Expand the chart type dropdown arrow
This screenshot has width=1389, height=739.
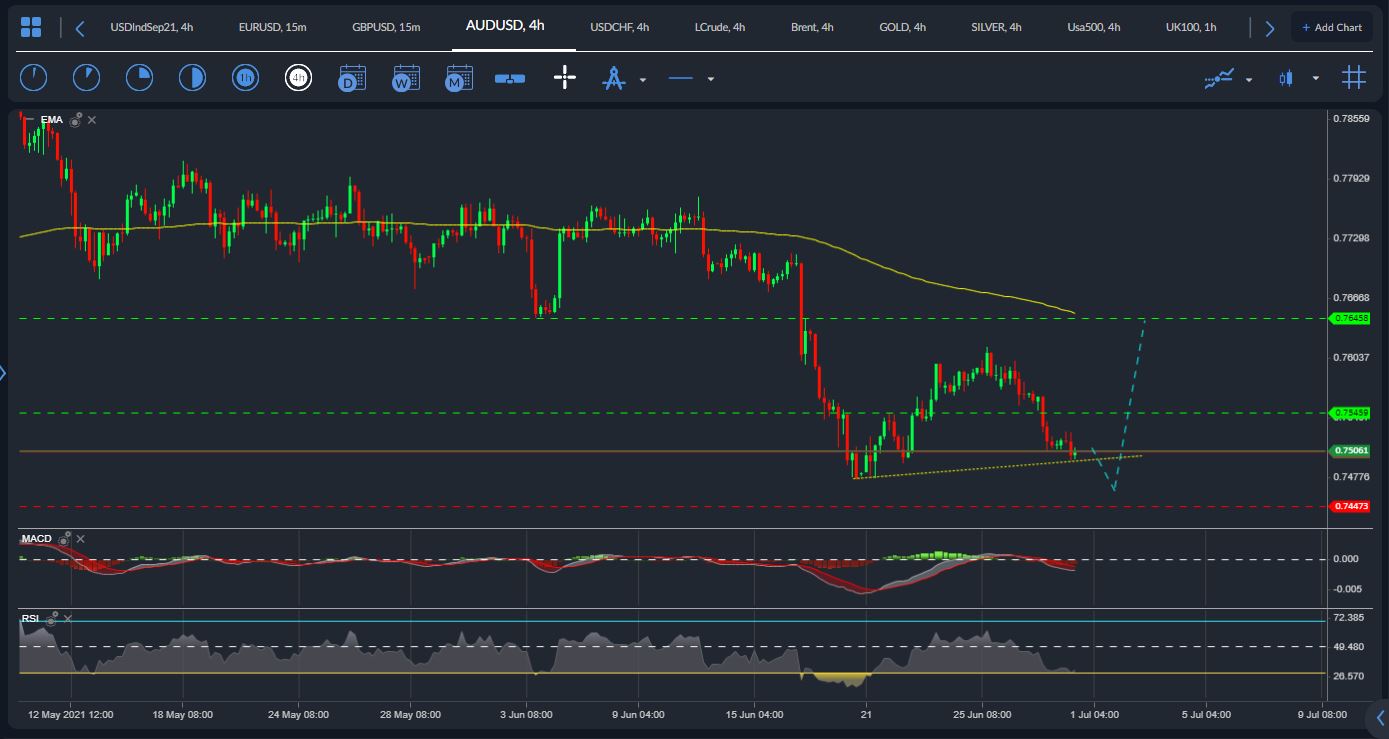(x=1316, y=79)
